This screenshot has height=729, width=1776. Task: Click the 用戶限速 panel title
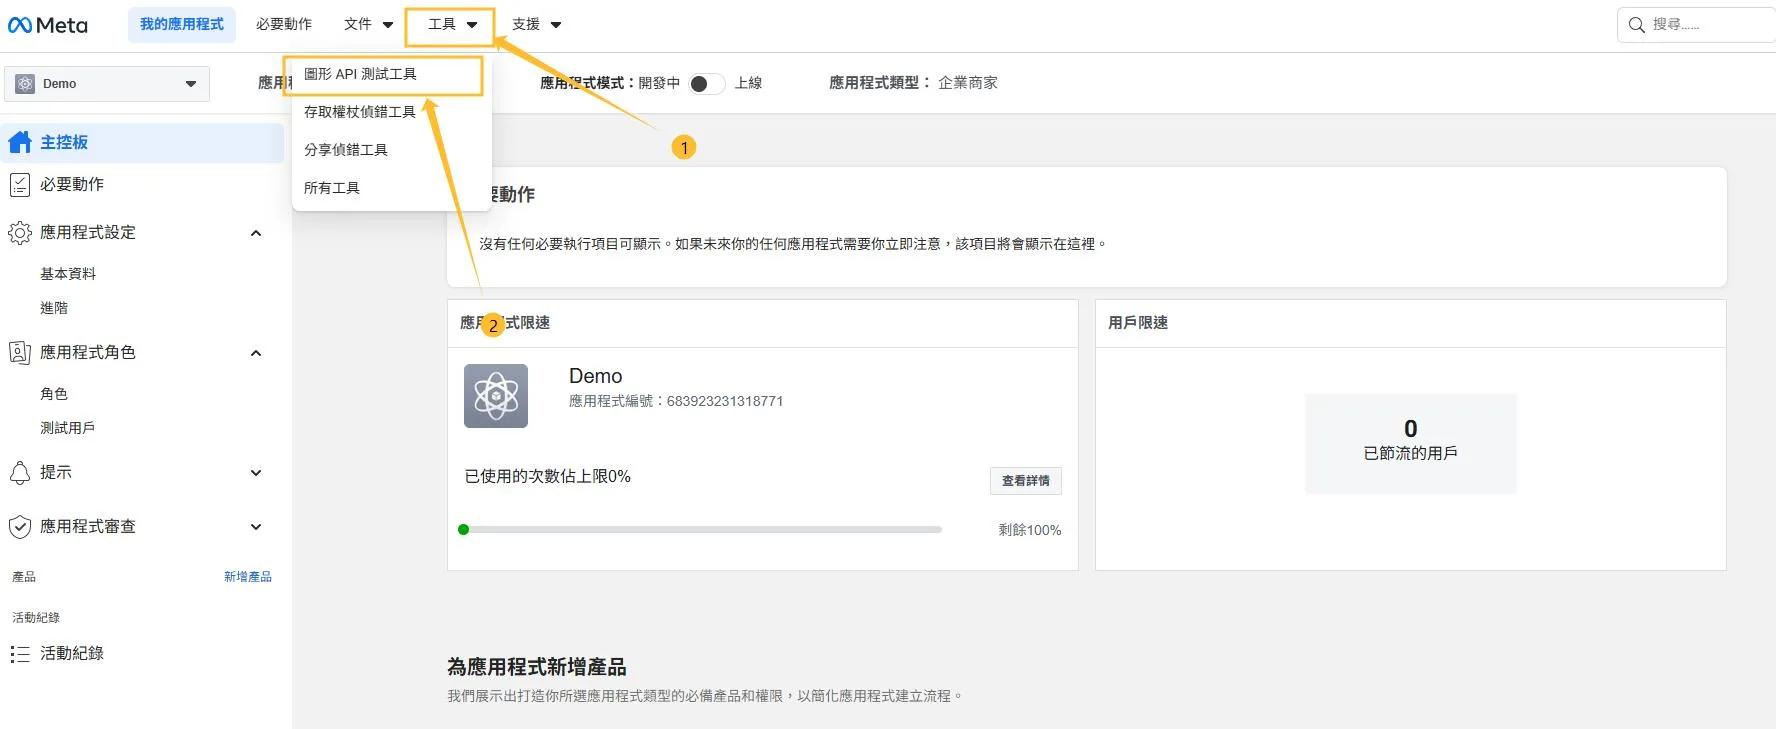click(1138, 323)
